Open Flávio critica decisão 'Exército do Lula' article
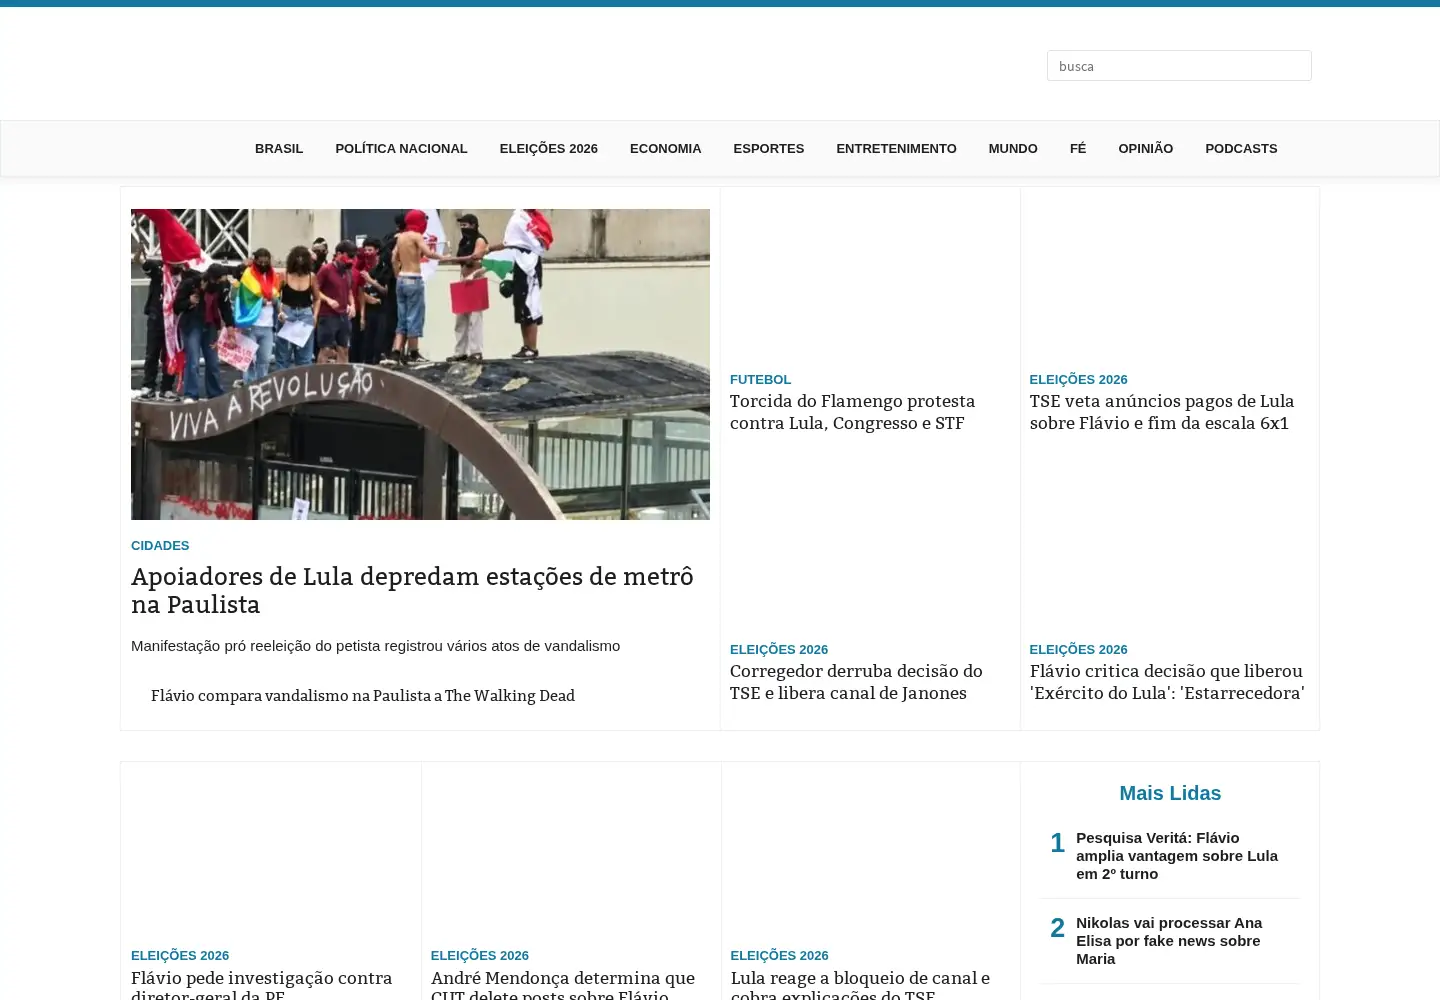This screenshot has width=1440, height=1000. pyautogui.click(x=1167, y=682)
